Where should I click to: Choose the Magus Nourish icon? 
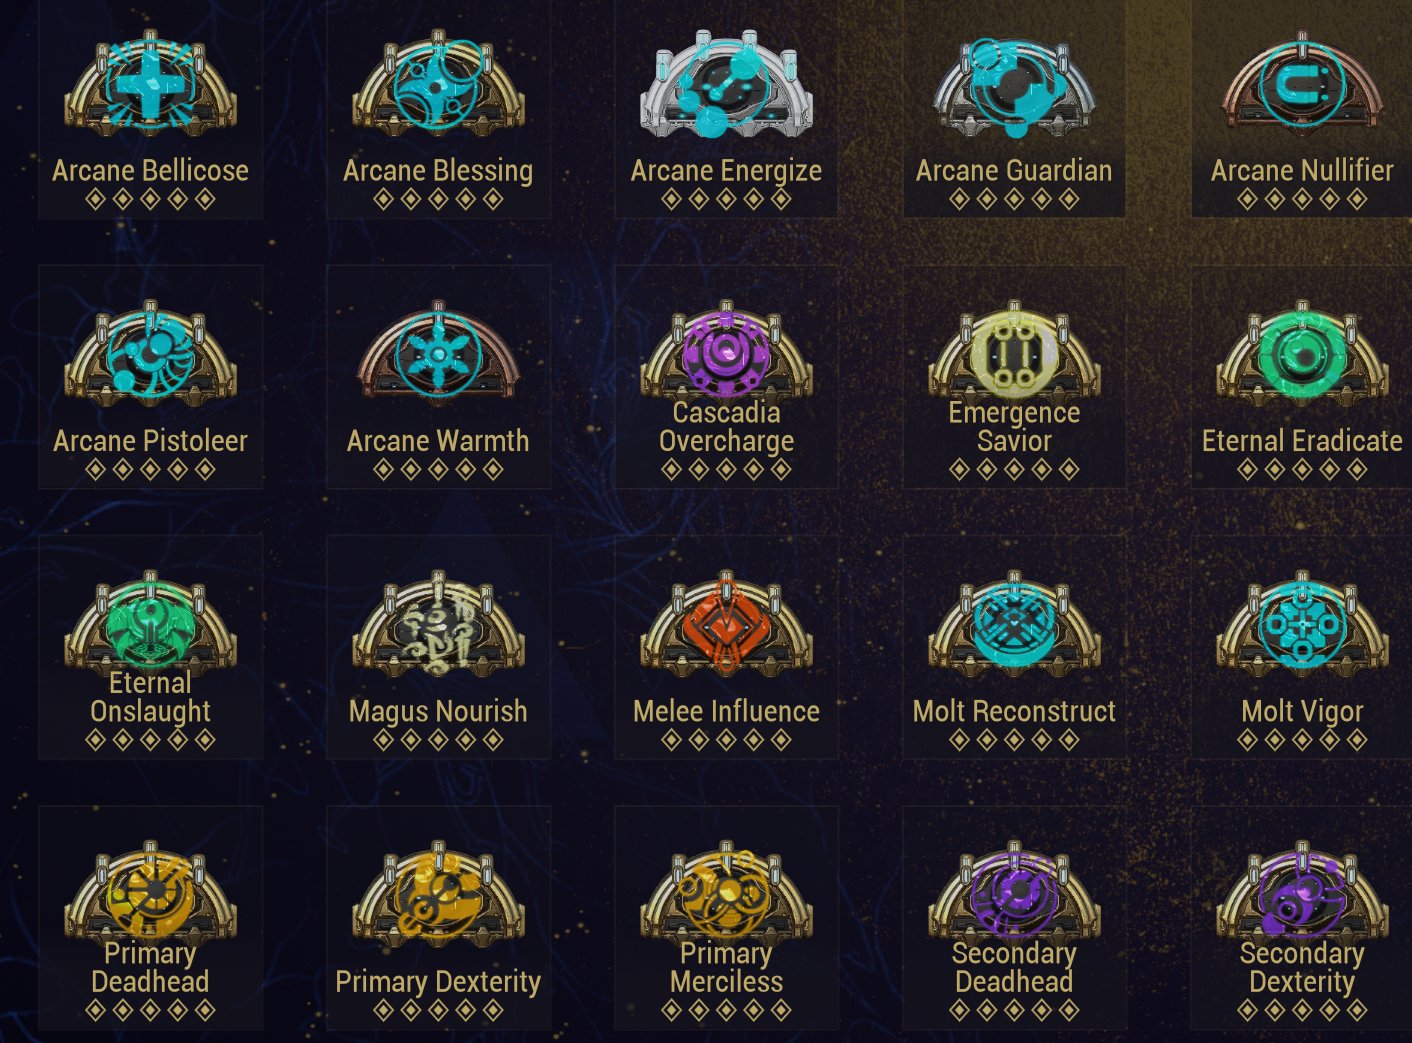pos(438,626)
